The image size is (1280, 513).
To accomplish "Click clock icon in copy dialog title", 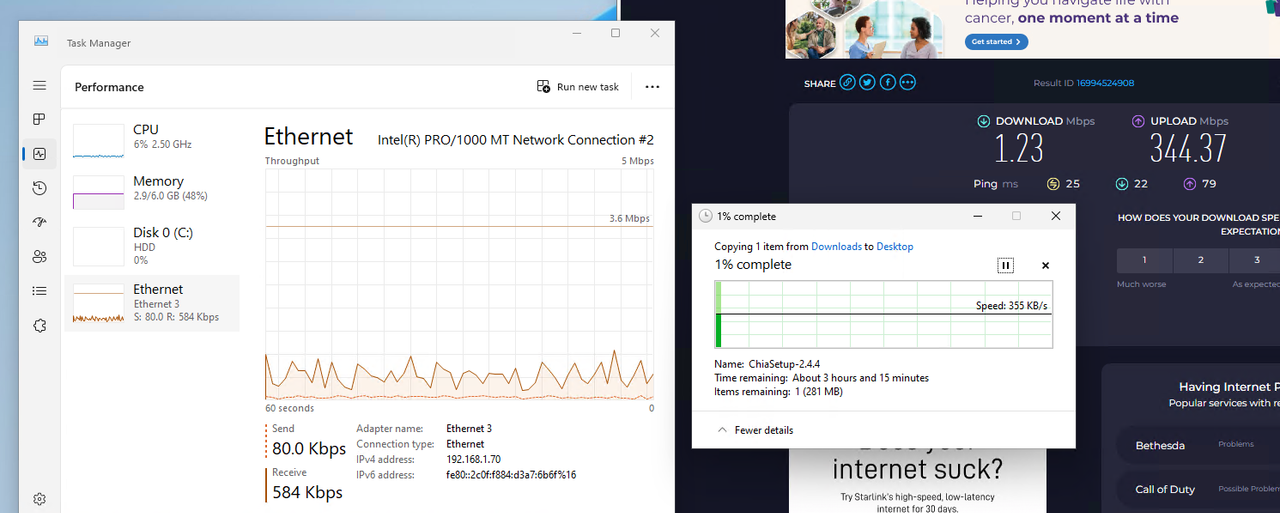I will [706, 216].
